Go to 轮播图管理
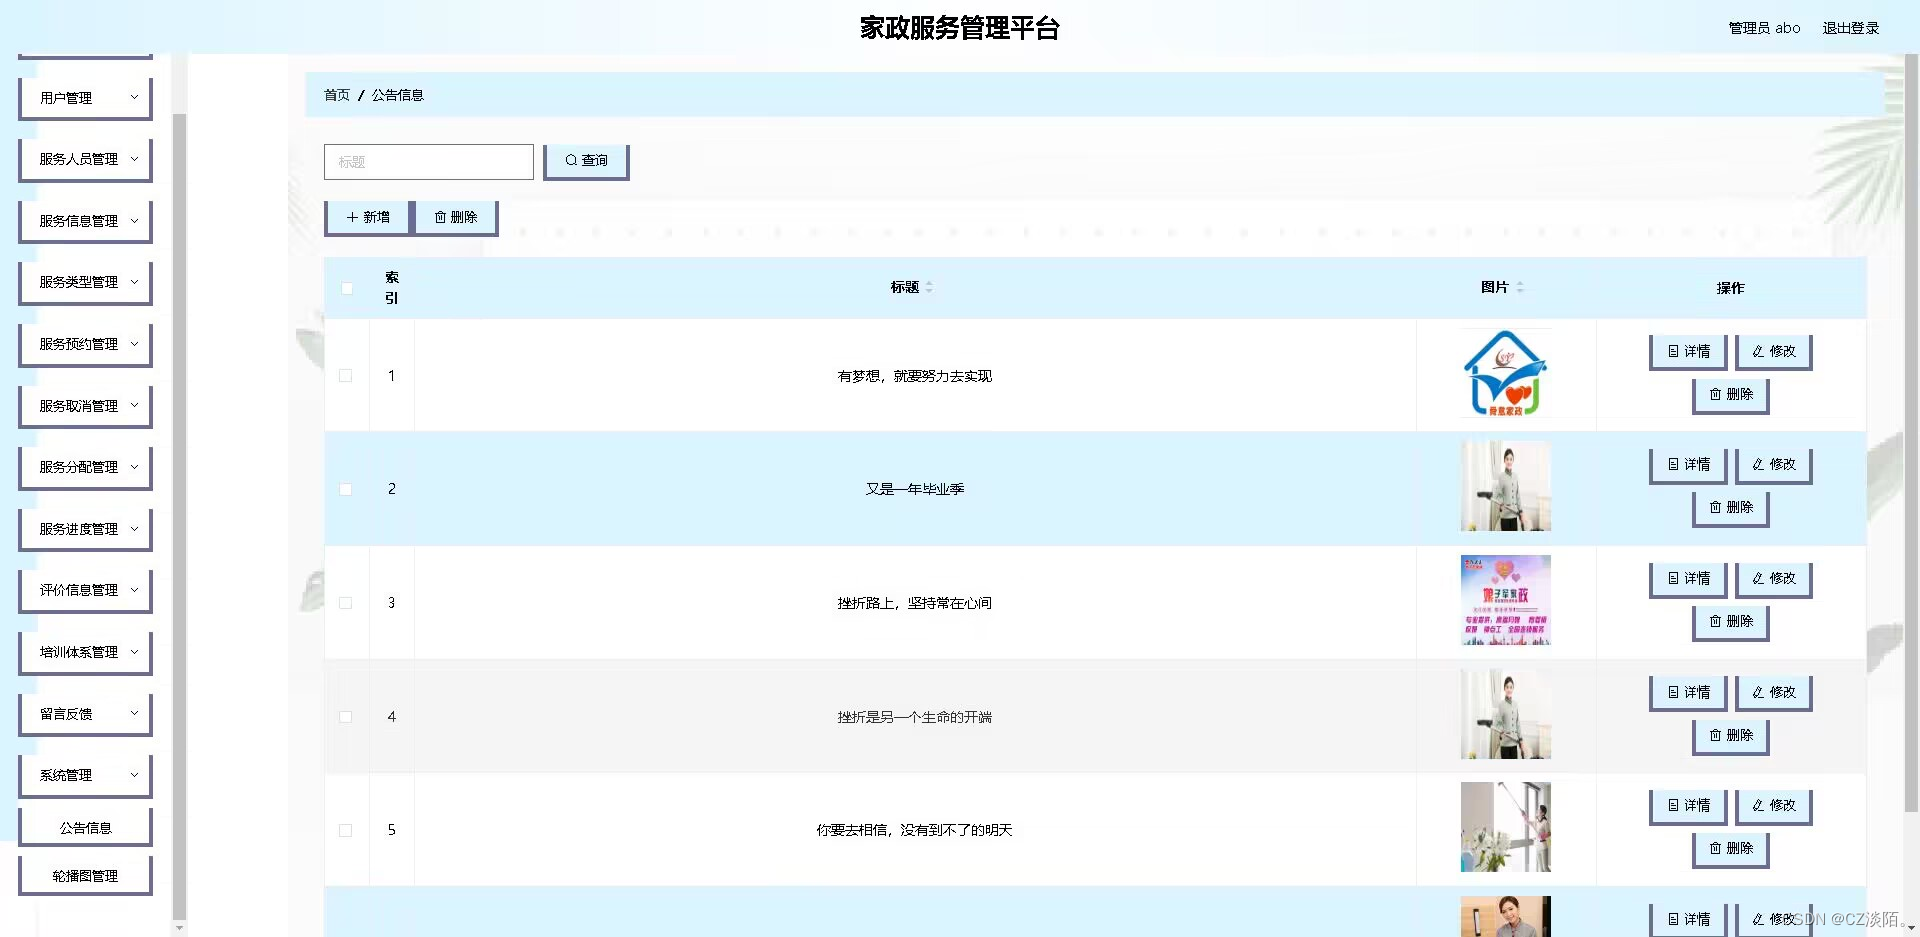Screen dimensions: 1920x937 tap(85, 876)
